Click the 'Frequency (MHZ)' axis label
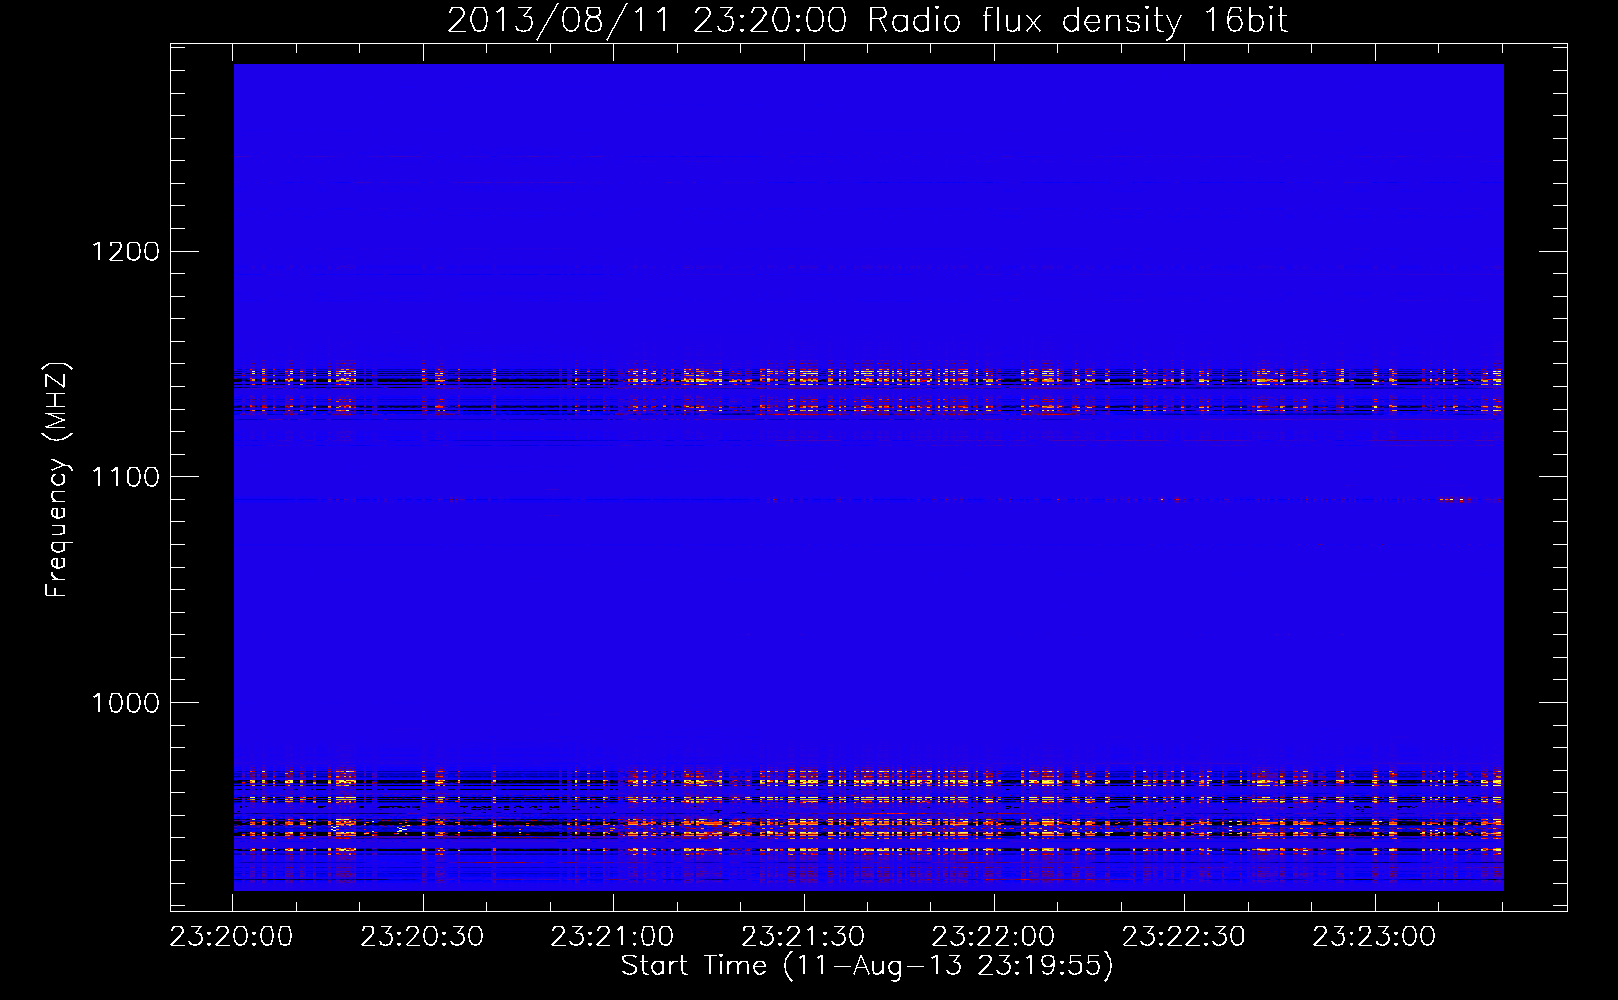 tap(57, 479)
